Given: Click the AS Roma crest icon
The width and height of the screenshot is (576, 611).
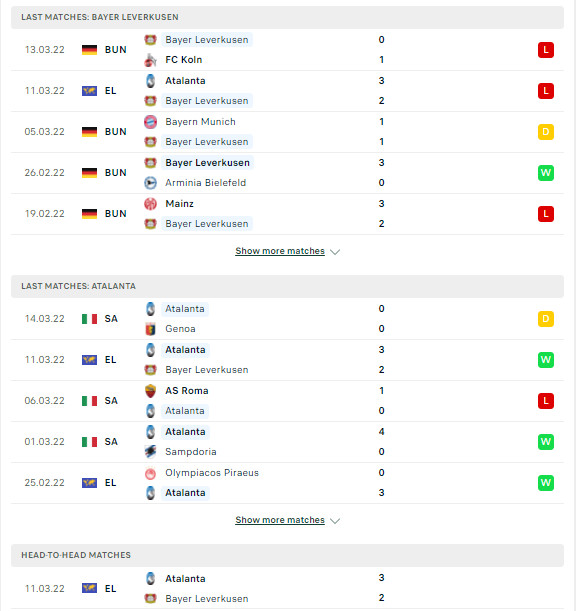Looking at the screenshot, I should pos(150,391).
